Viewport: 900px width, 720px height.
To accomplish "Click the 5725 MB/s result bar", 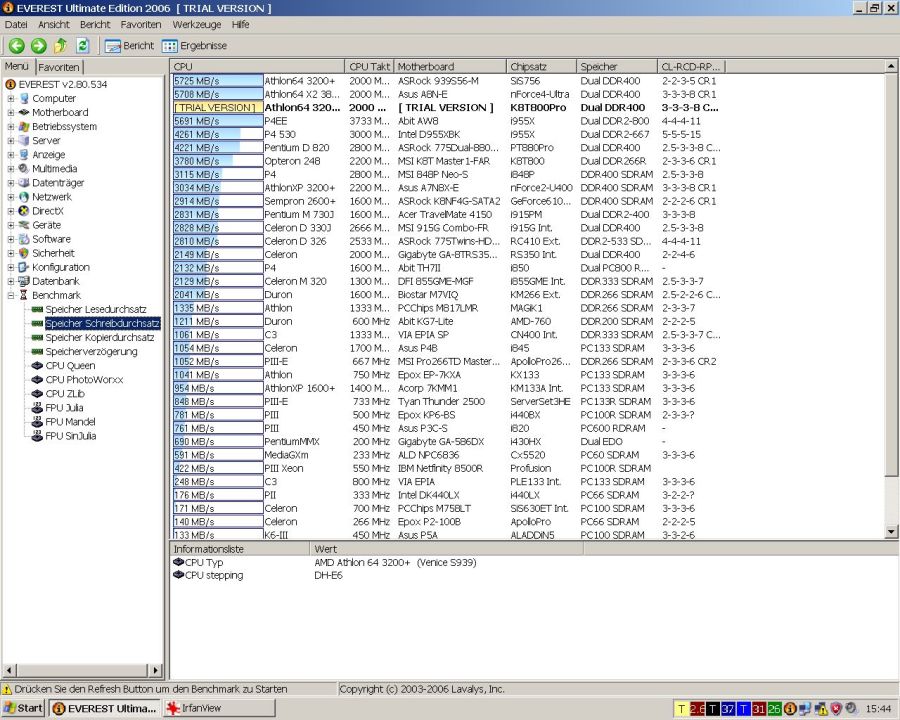I will click(x=218, y=81).
